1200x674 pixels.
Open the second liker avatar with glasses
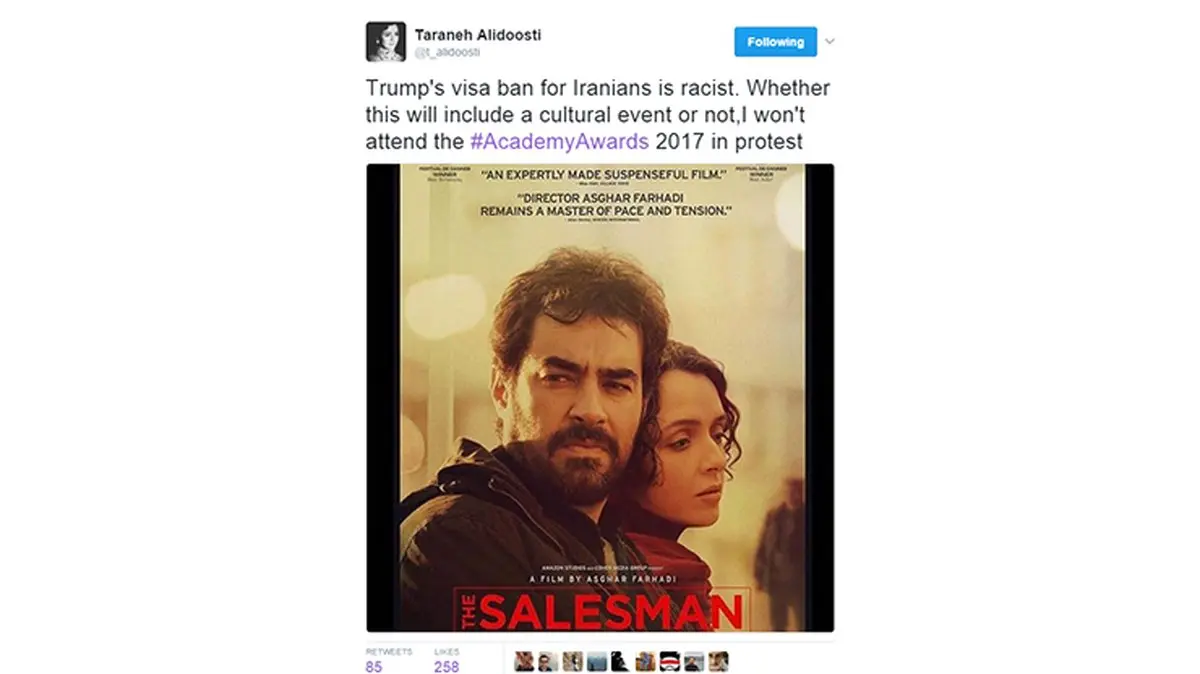click(x=548, y=661)
